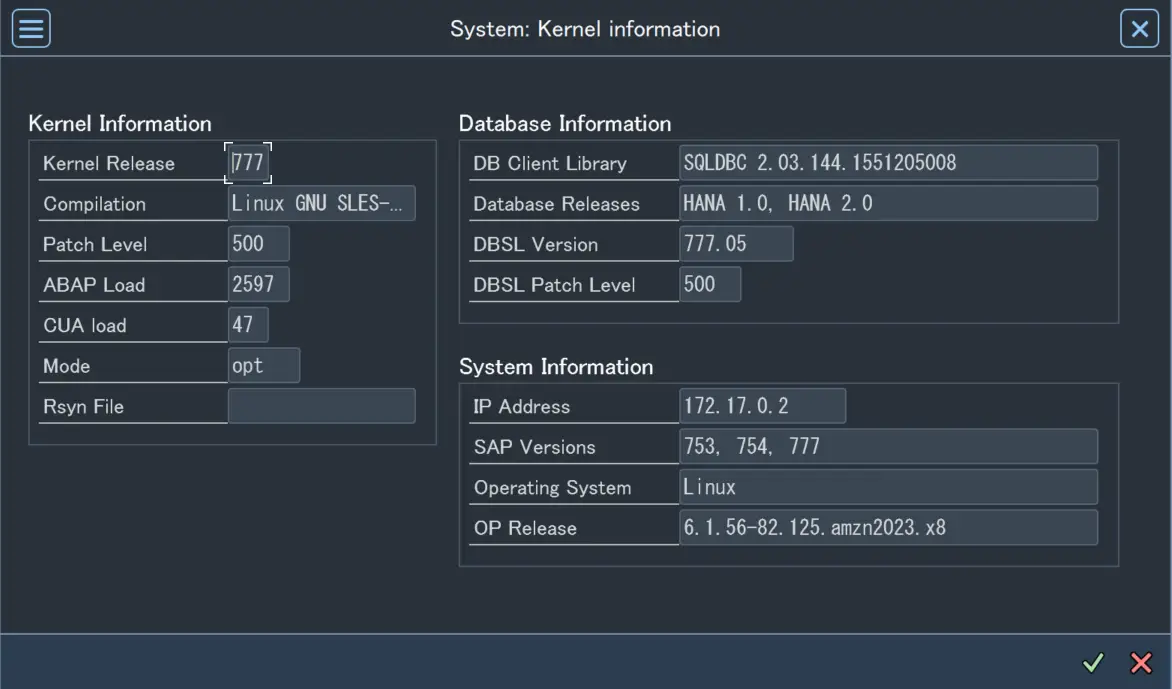The height and width of the screenshot is (689, 1172).
Task: Click the Patch Level label
Action: click(95, 244)
